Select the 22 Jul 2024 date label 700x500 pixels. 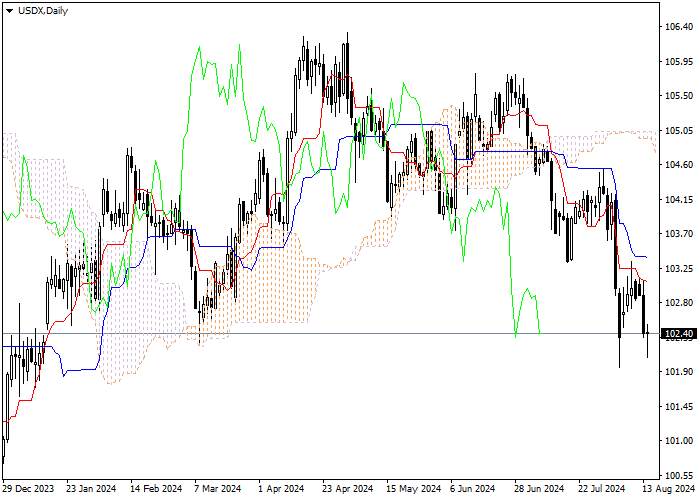click(602, 488)
